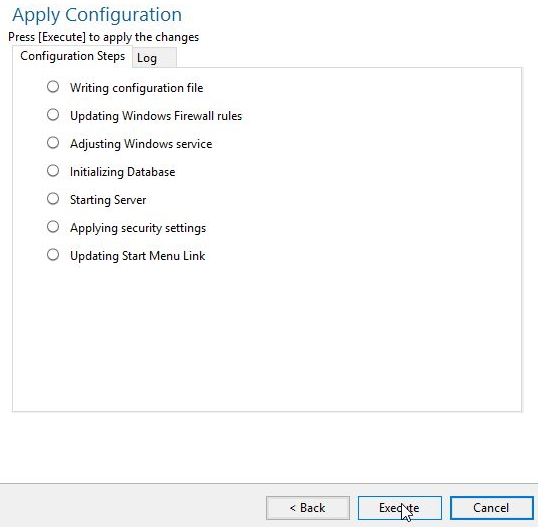Select the Updating Windows Firewall rules step text
The image size is (538, 527).
click(156, 116)
